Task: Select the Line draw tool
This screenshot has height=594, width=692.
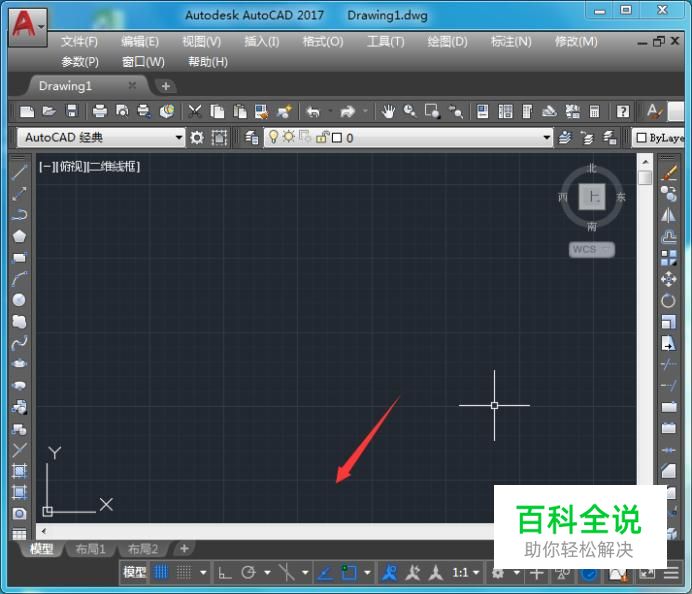Action: (19, 172)
